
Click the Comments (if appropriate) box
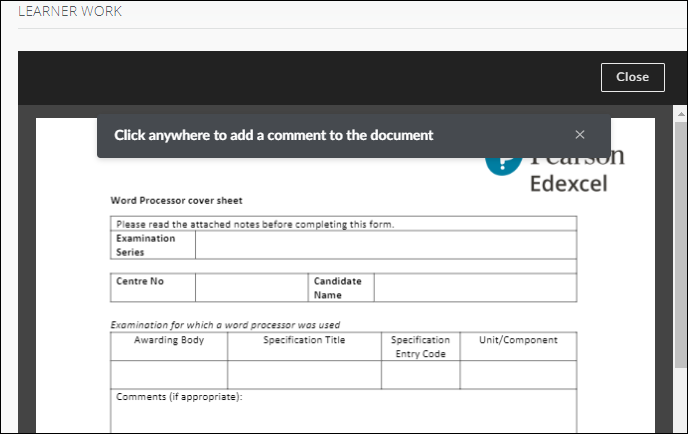coord(343,412)
